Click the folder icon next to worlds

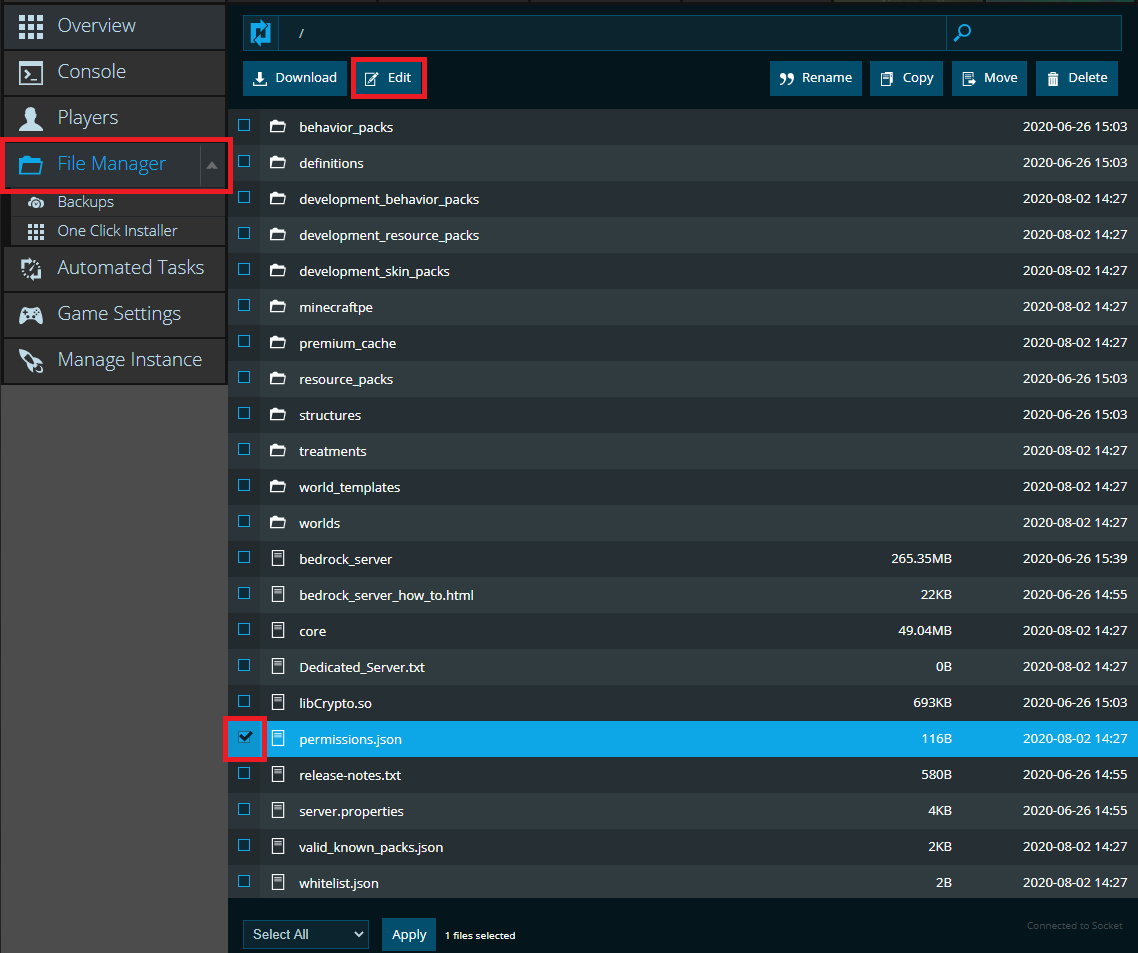[x=278, y=523]
